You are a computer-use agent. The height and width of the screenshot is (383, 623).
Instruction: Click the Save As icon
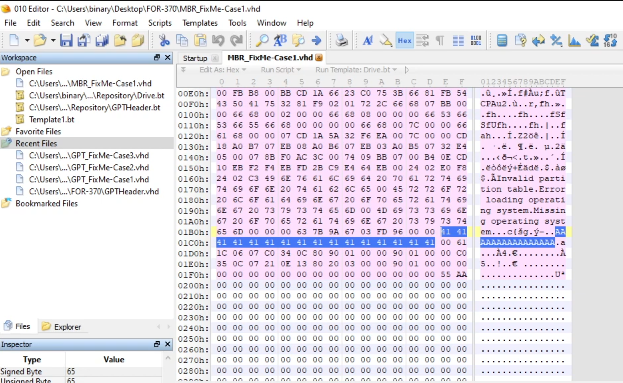pos(84,40)
